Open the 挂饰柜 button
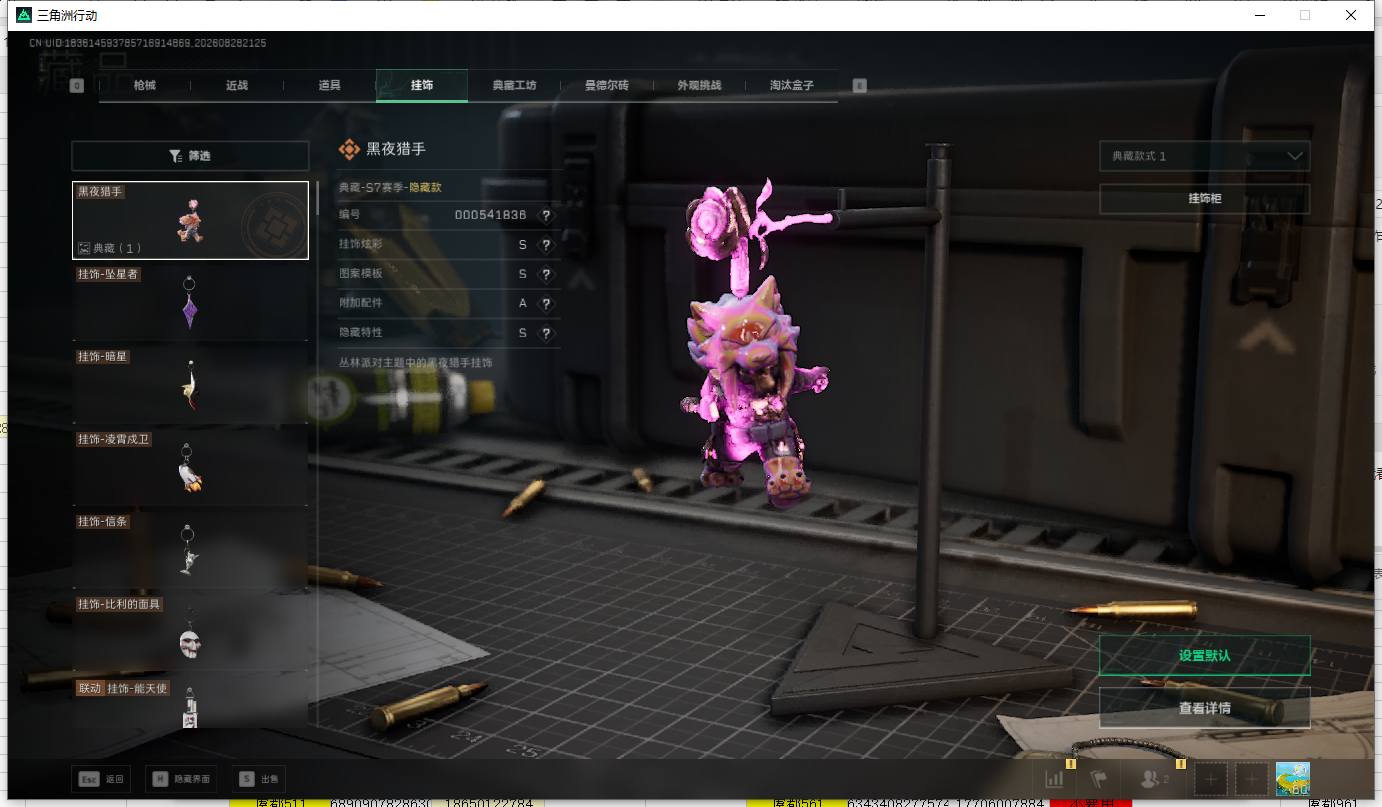Viewport: 1382px width, 807px height. (1204, 199)
